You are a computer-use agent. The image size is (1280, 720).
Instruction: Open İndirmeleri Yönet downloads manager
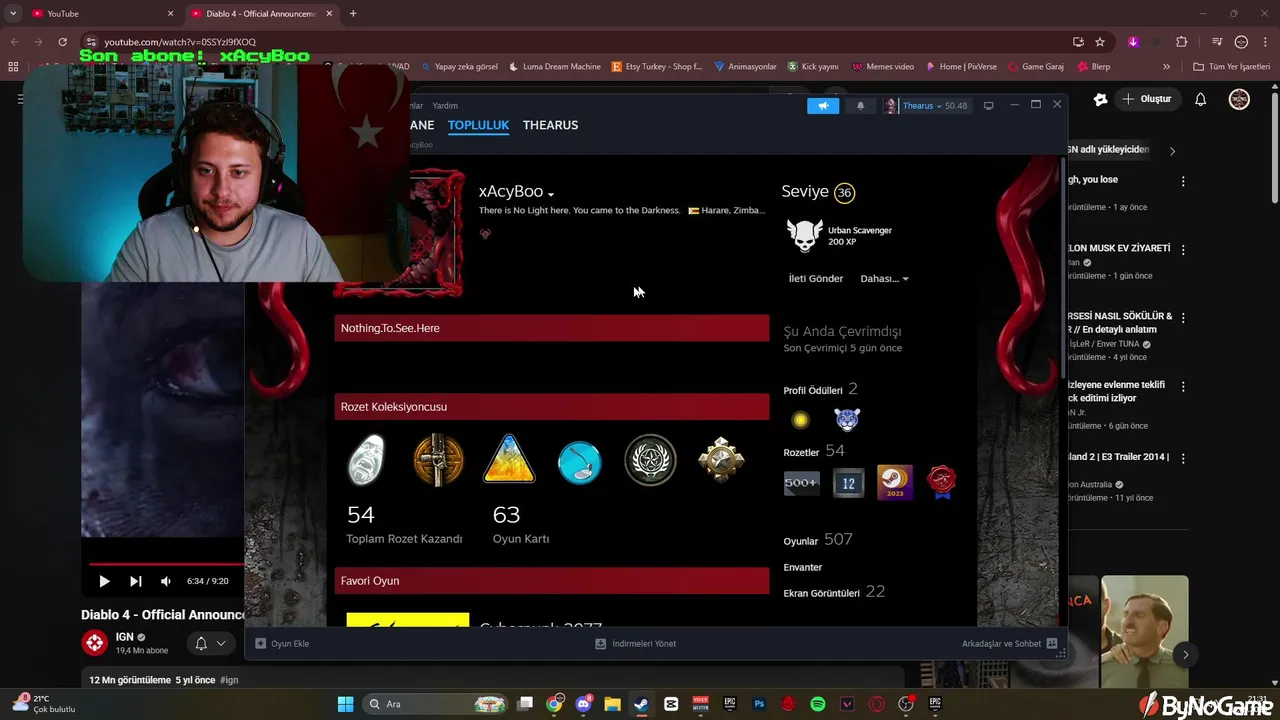click(636, 644)
